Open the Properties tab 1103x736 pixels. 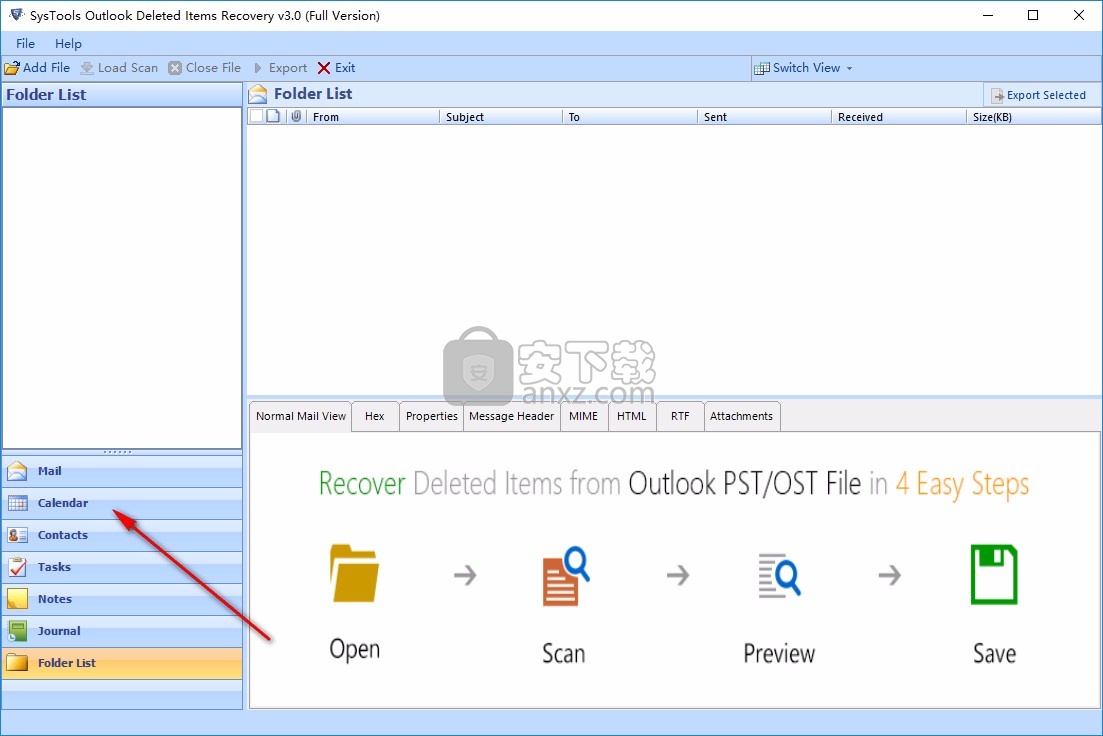tap(431, 416)
